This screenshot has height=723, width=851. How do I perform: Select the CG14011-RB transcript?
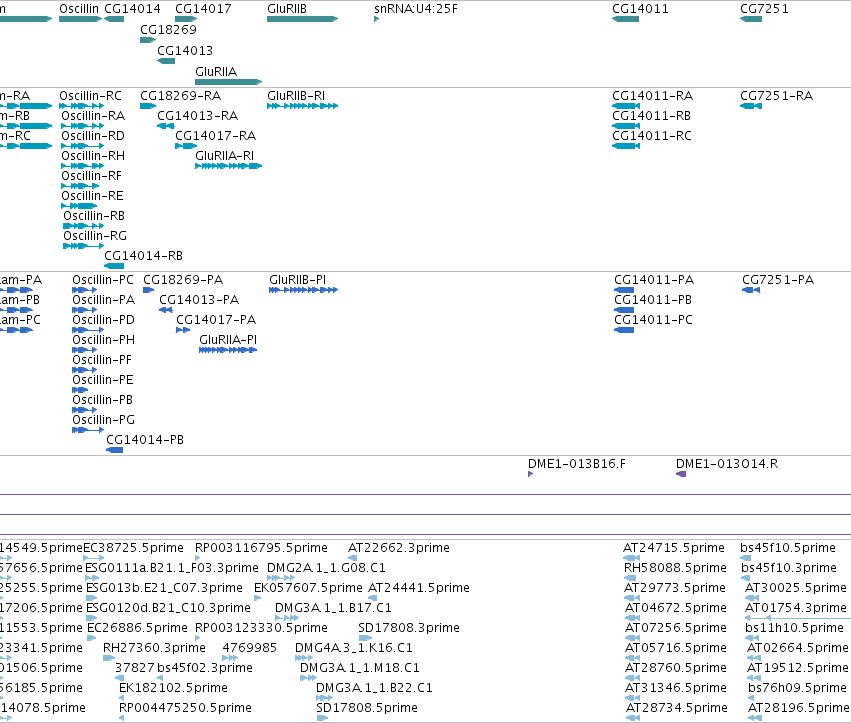coord(651,116)
